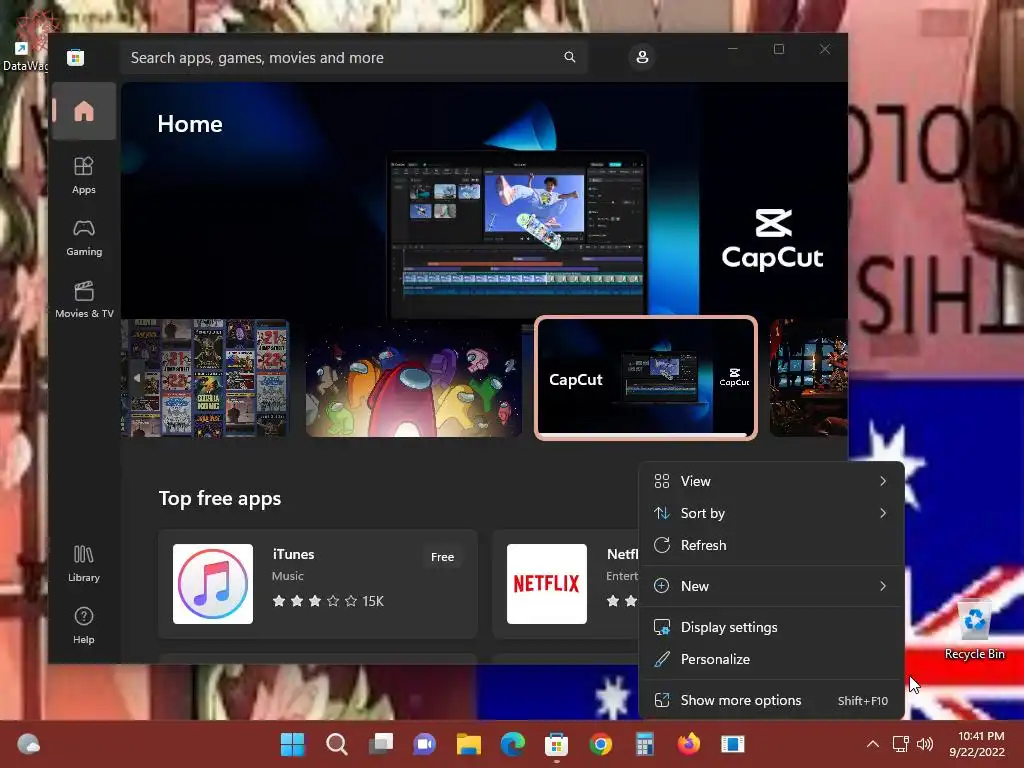Launch Microsoft Edge from taskbar
The width and height of the screenshot is (1024, 768).
pos(513,744)
